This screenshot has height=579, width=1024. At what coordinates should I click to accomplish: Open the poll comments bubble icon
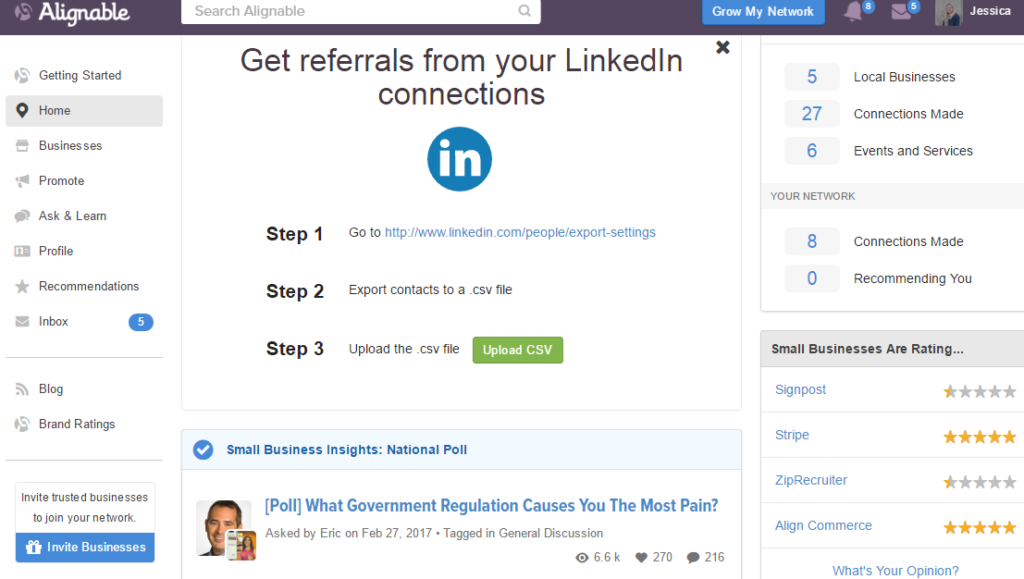click(x=693, y=557)
